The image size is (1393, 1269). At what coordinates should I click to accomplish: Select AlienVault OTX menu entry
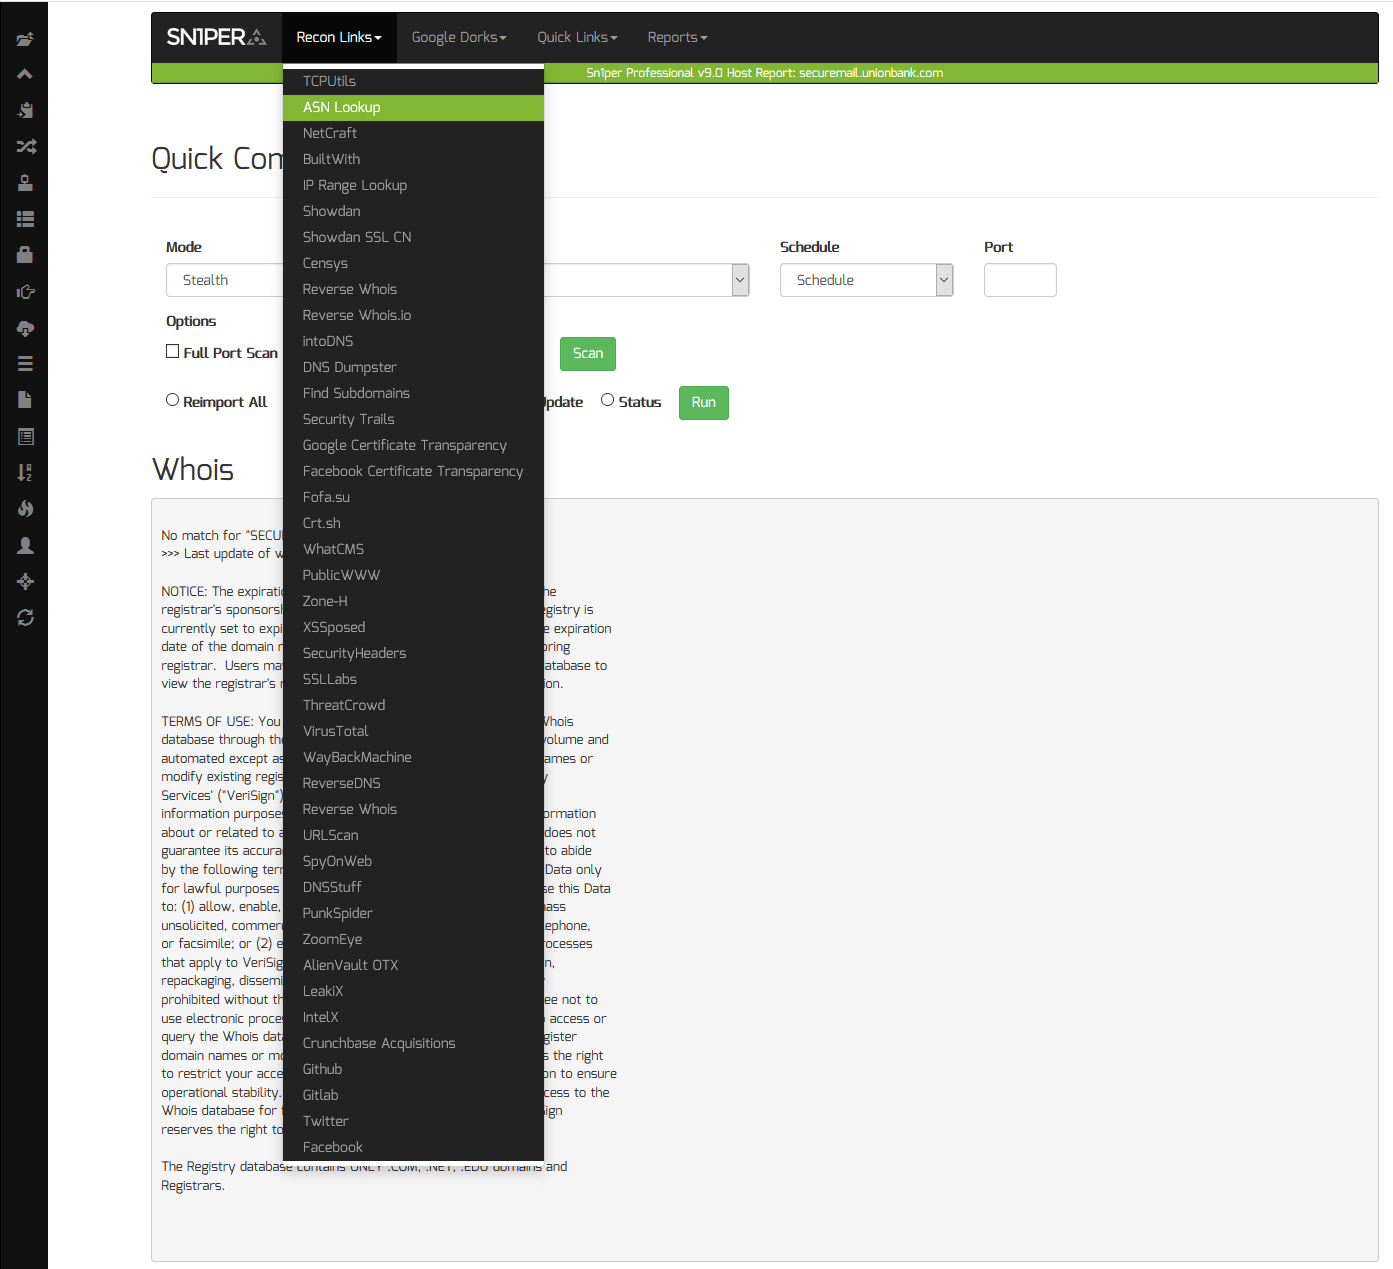(413, 965)
